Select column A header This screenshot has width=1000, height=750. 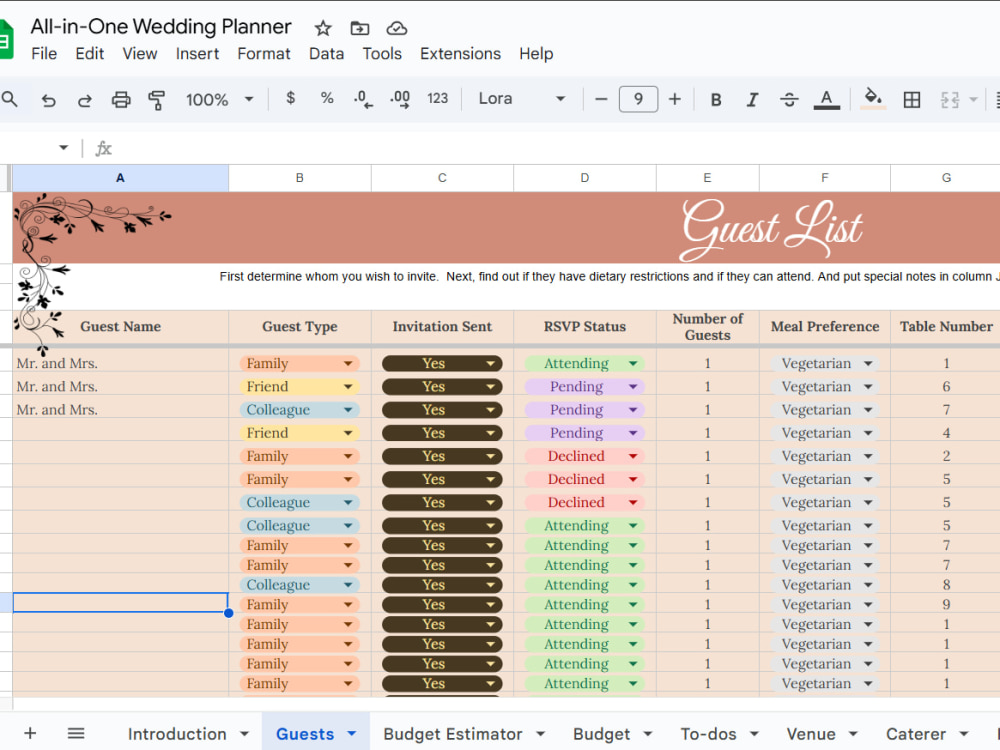pyautogui.click(x=121, y=178)
